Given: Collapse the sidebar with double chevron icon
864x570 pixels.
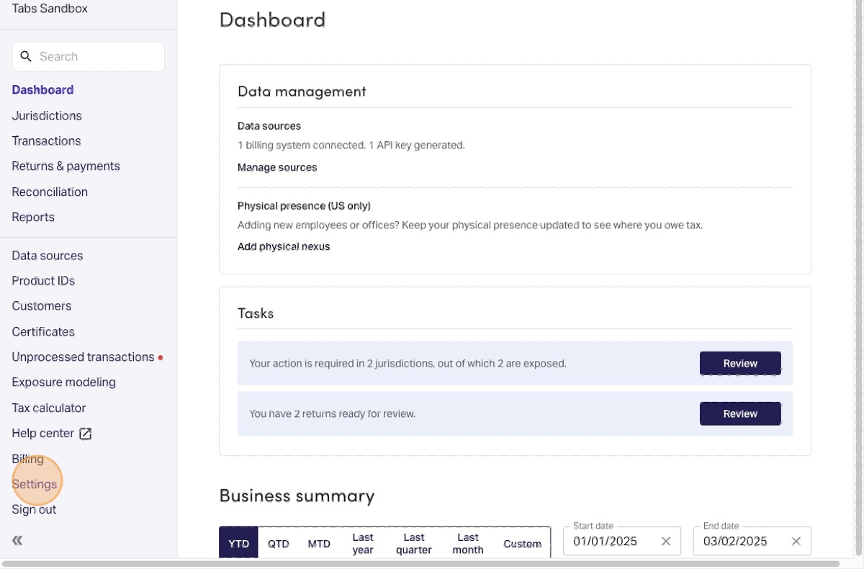Looking at the screenshot, I should click(x=17, y=541).
